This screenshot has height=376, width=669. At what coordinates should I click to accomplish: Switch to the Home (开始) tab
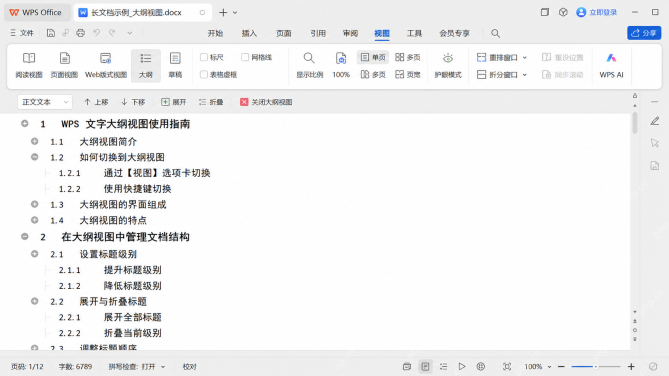[x=215, y=33]
